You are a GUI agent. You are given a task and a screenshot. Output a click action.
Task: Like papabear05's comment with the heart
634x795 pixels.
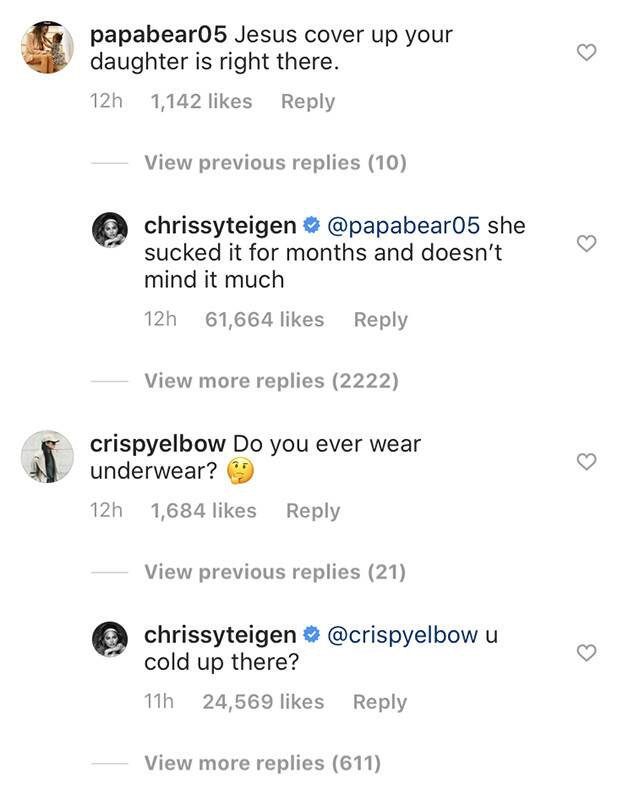click(586, 52)
